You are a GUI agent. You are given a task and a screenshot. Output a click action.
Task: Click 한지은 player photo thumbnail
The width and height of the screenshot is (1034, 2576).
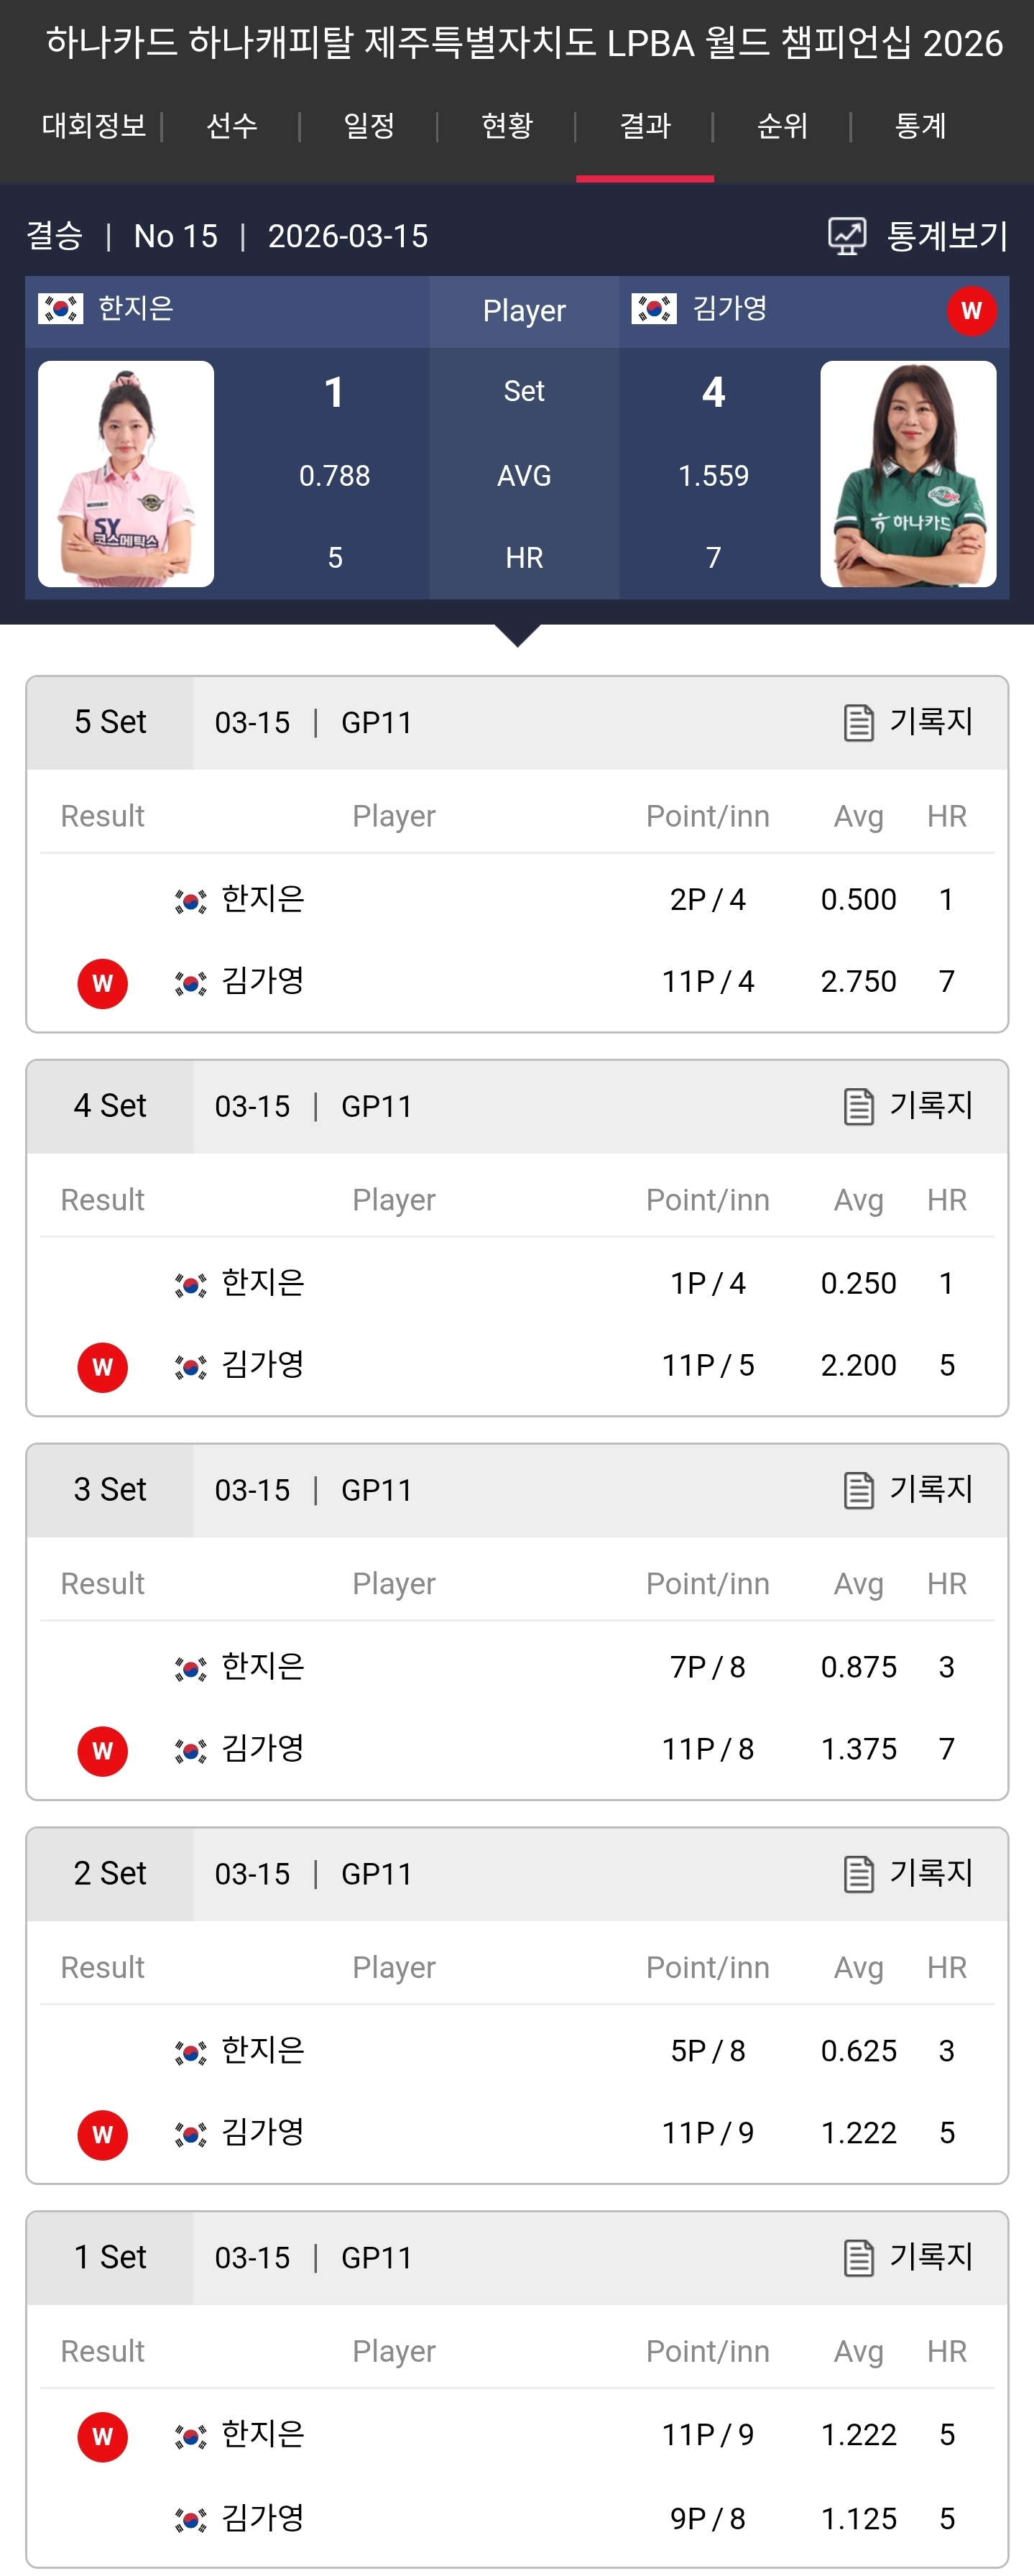pos(126,474)
